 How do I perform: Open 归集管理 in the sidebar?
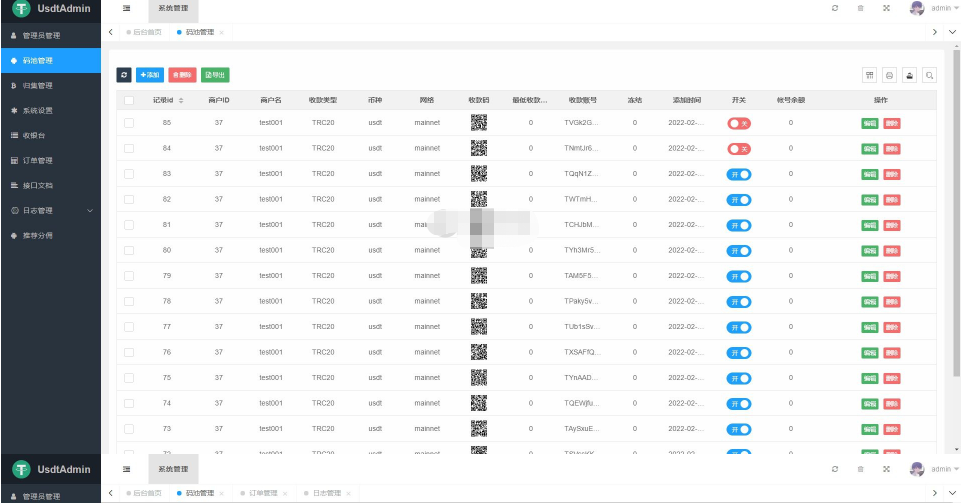click(x=38, y=85)
